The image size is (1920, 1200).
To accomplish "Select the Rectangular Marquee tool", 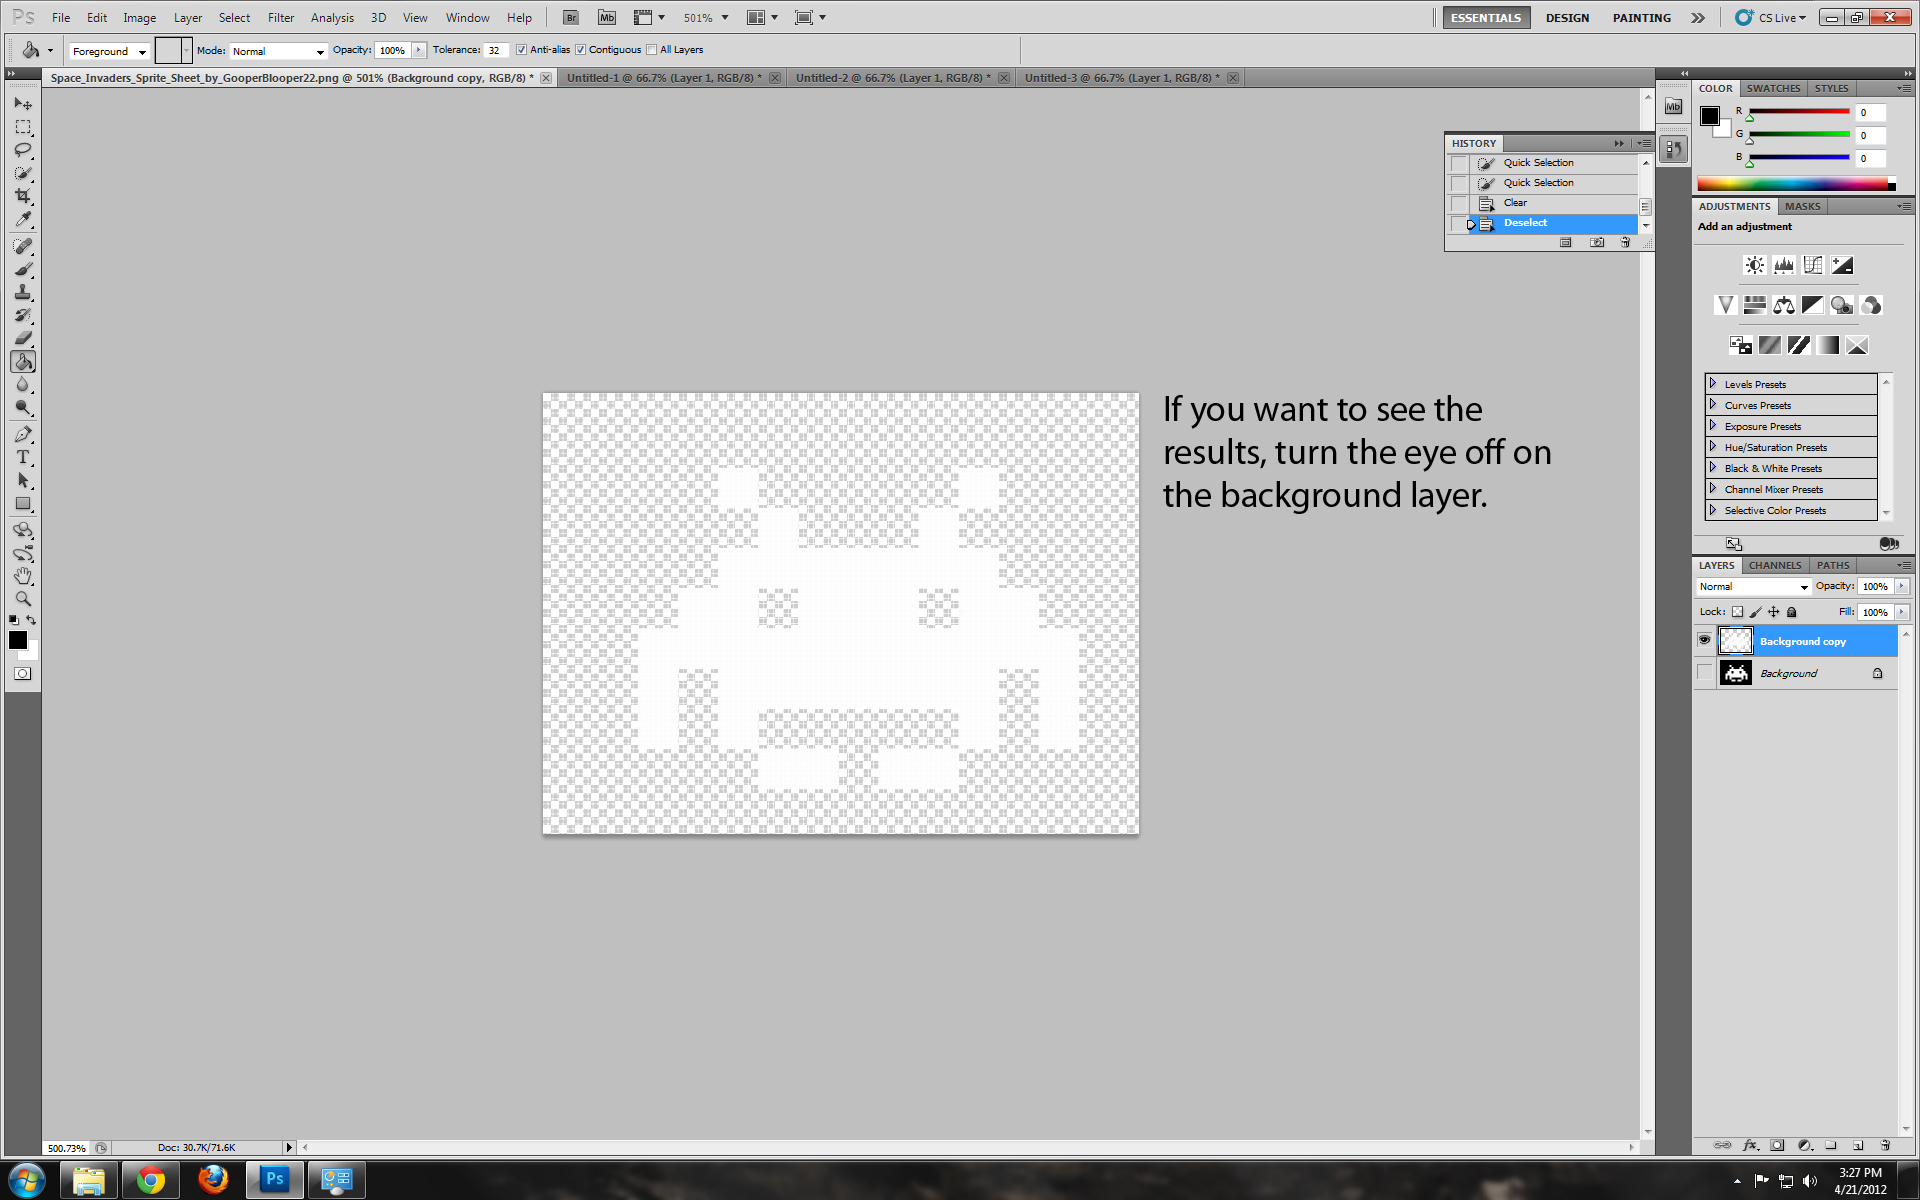I will click(x=23, y=127).
